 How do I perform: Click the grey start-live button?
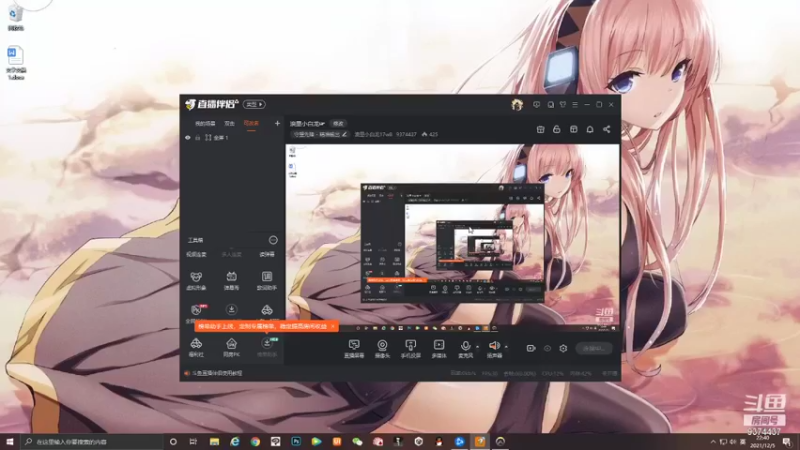pyautogui.click(x=594, y=348)
